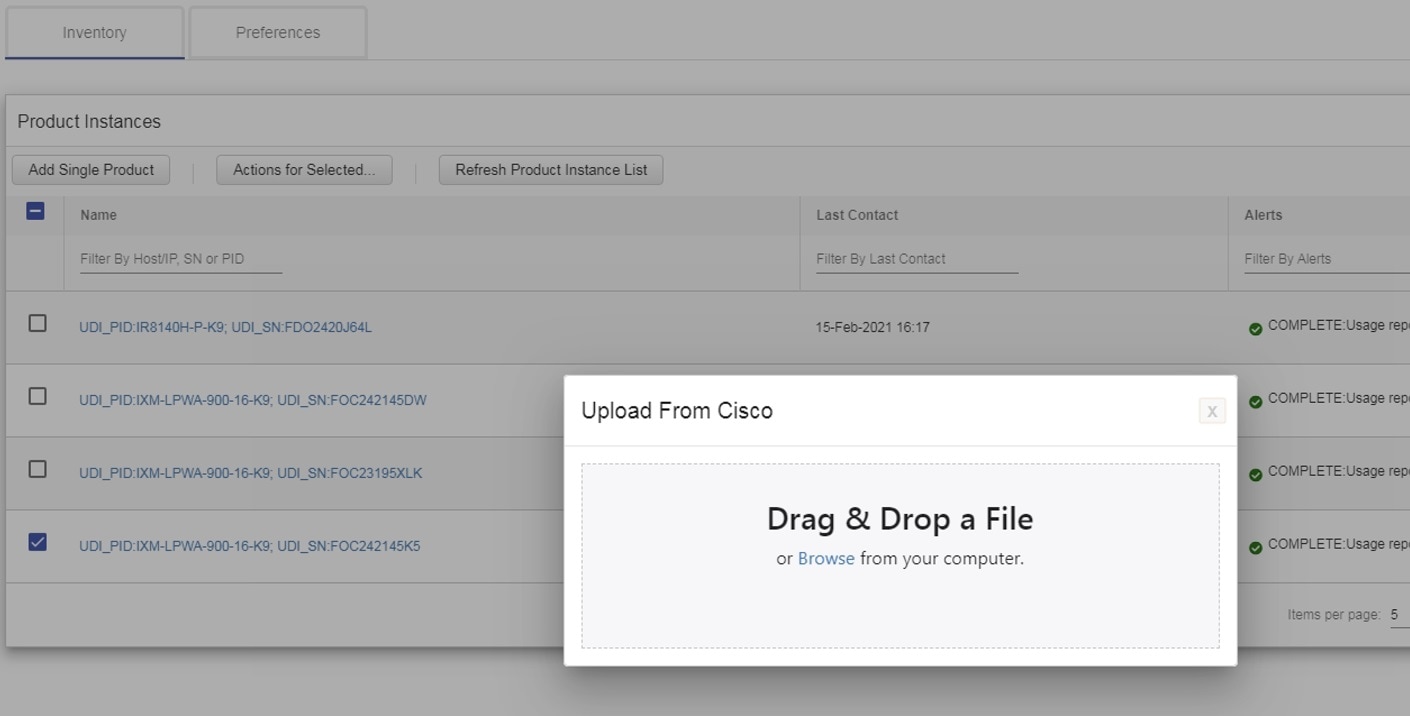Check the IR8140H-P-K9 row checkbox
1410x716 pixels.
pos(37,323)
